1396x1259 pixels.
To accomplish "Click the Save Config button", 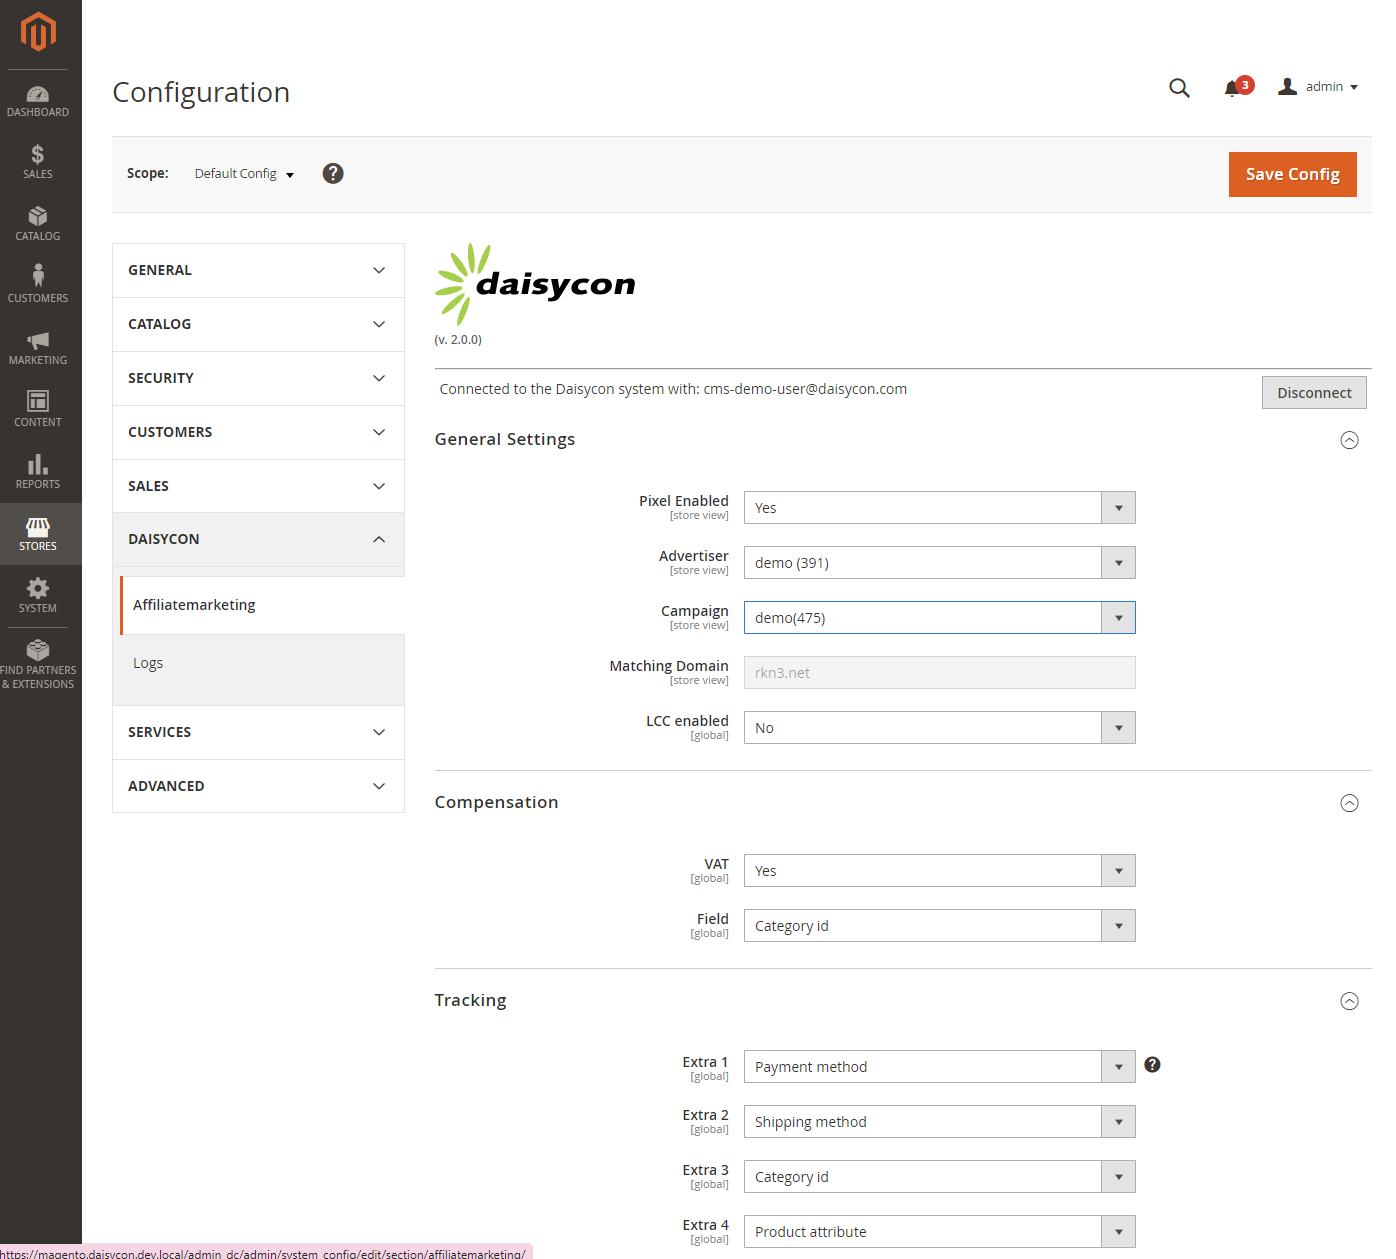I will coord(1292,174).
